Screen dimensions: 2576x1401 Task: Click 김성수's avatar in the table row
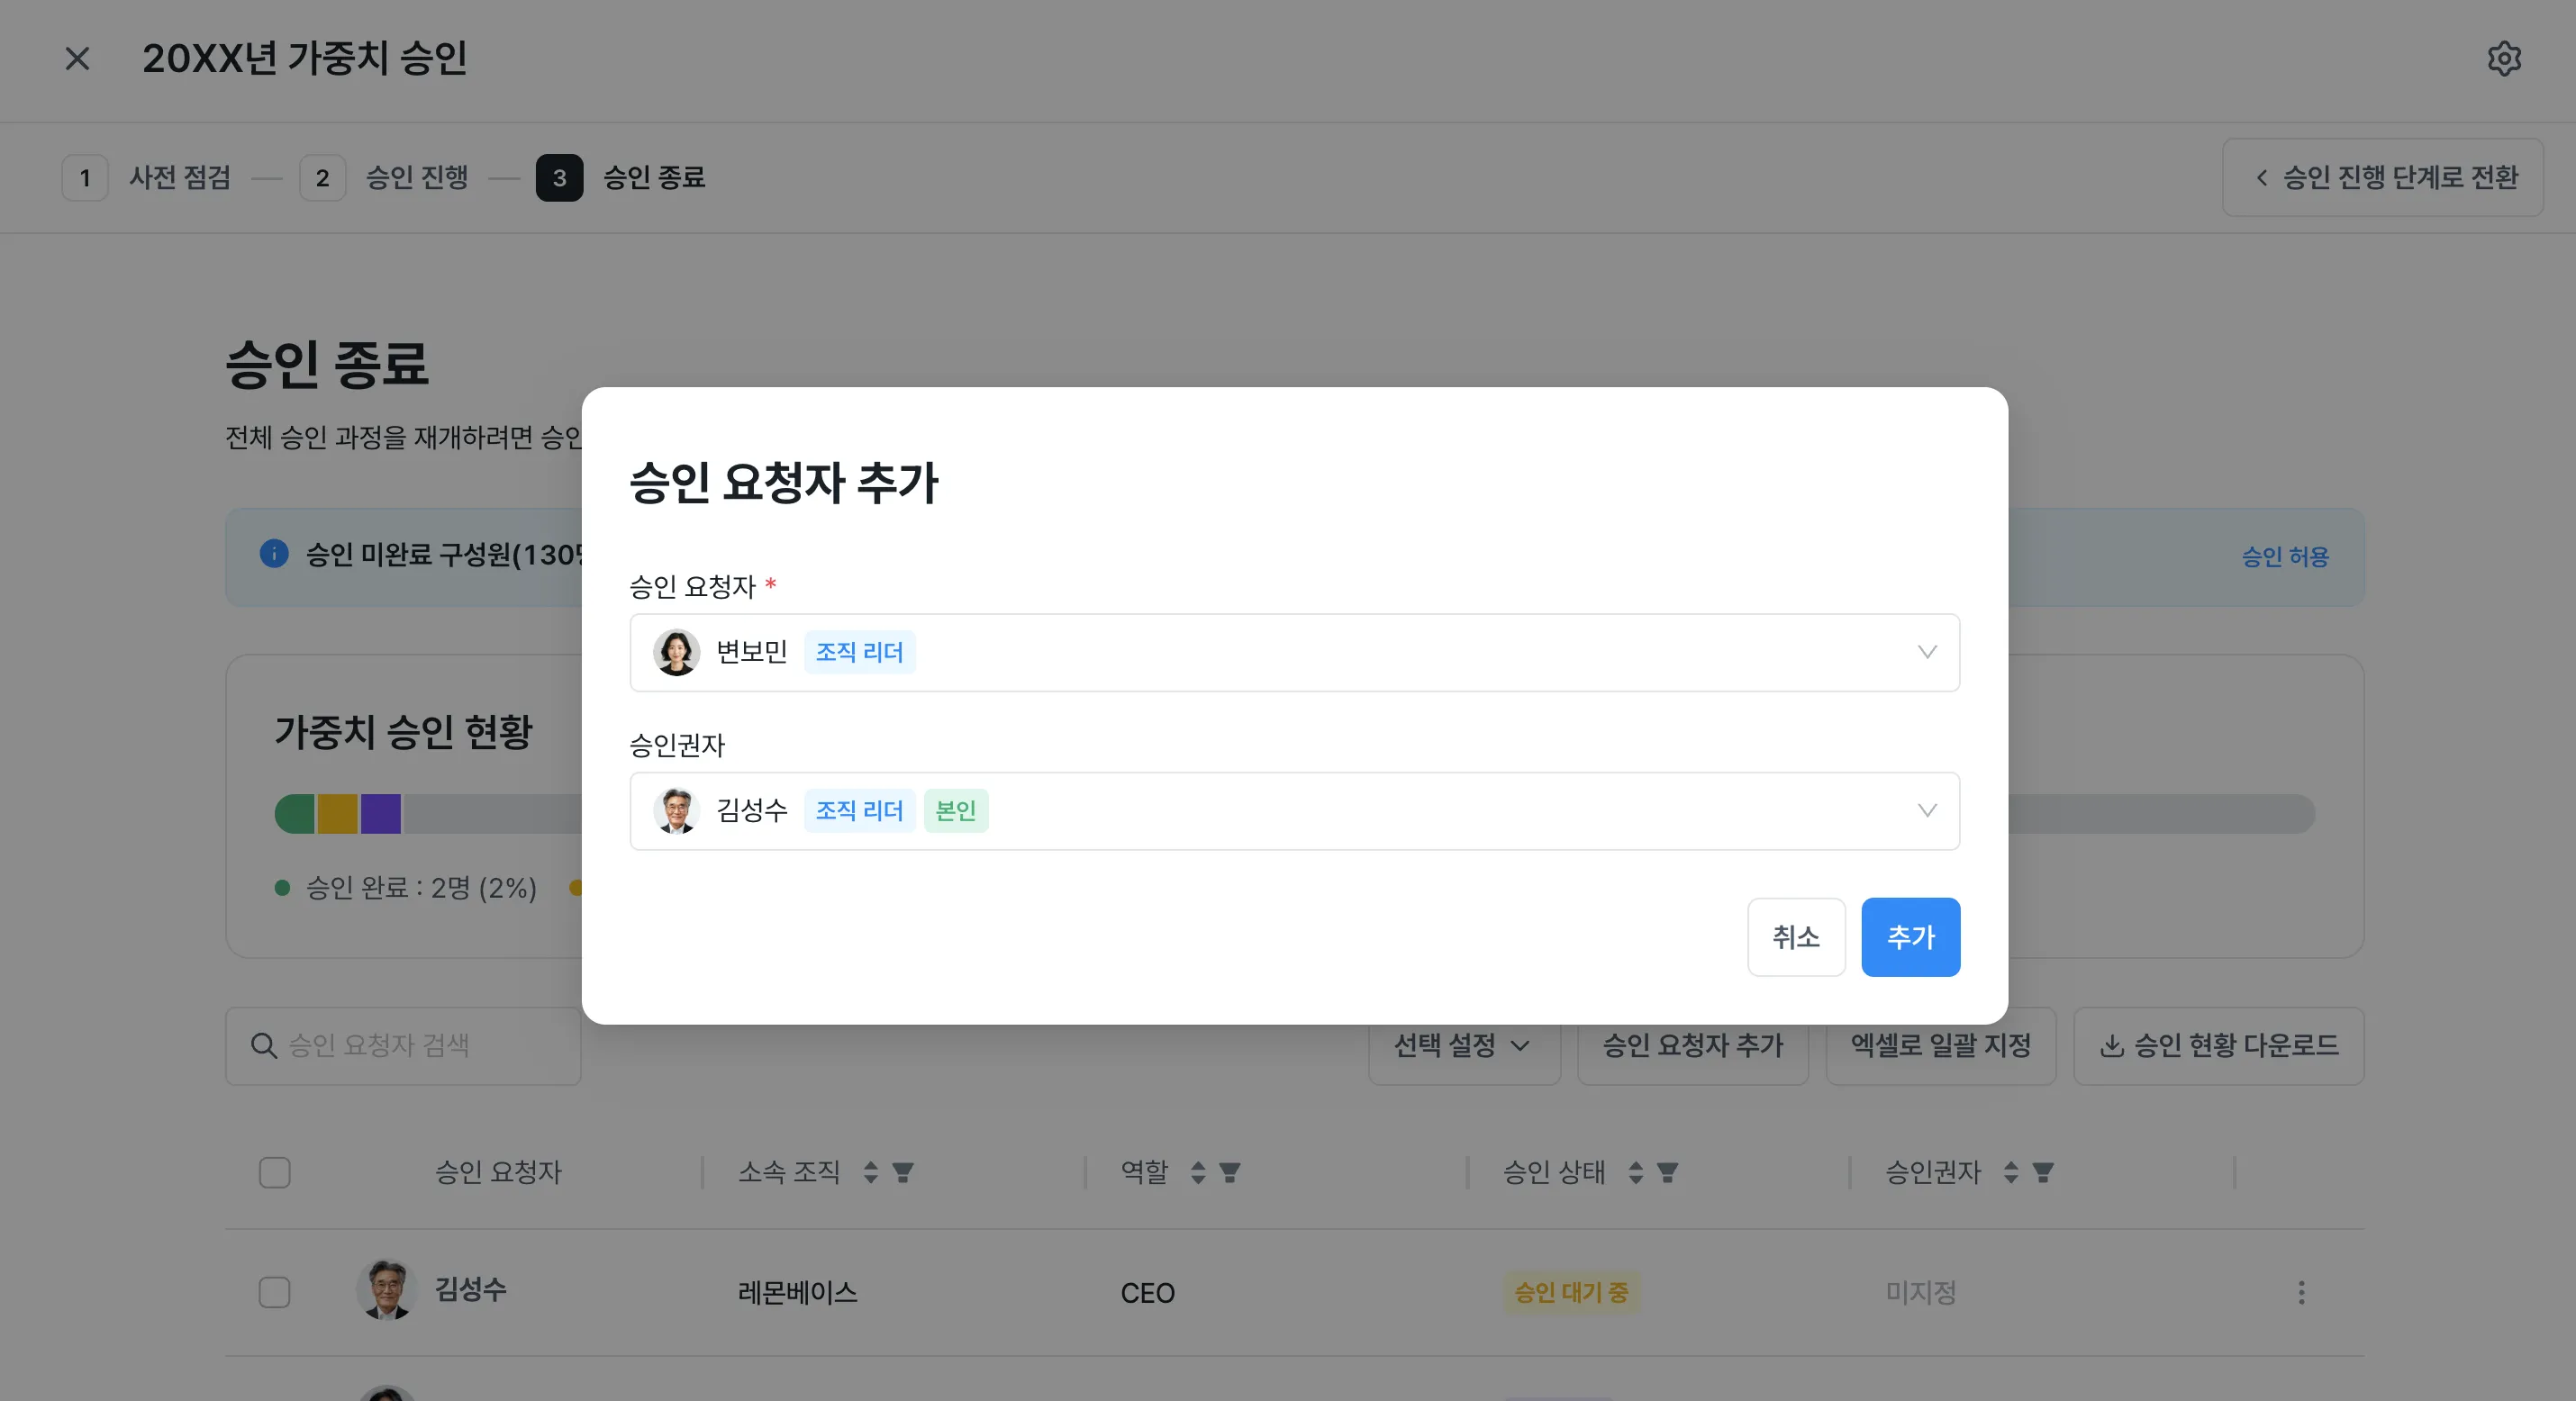[x=386, y=1290]
